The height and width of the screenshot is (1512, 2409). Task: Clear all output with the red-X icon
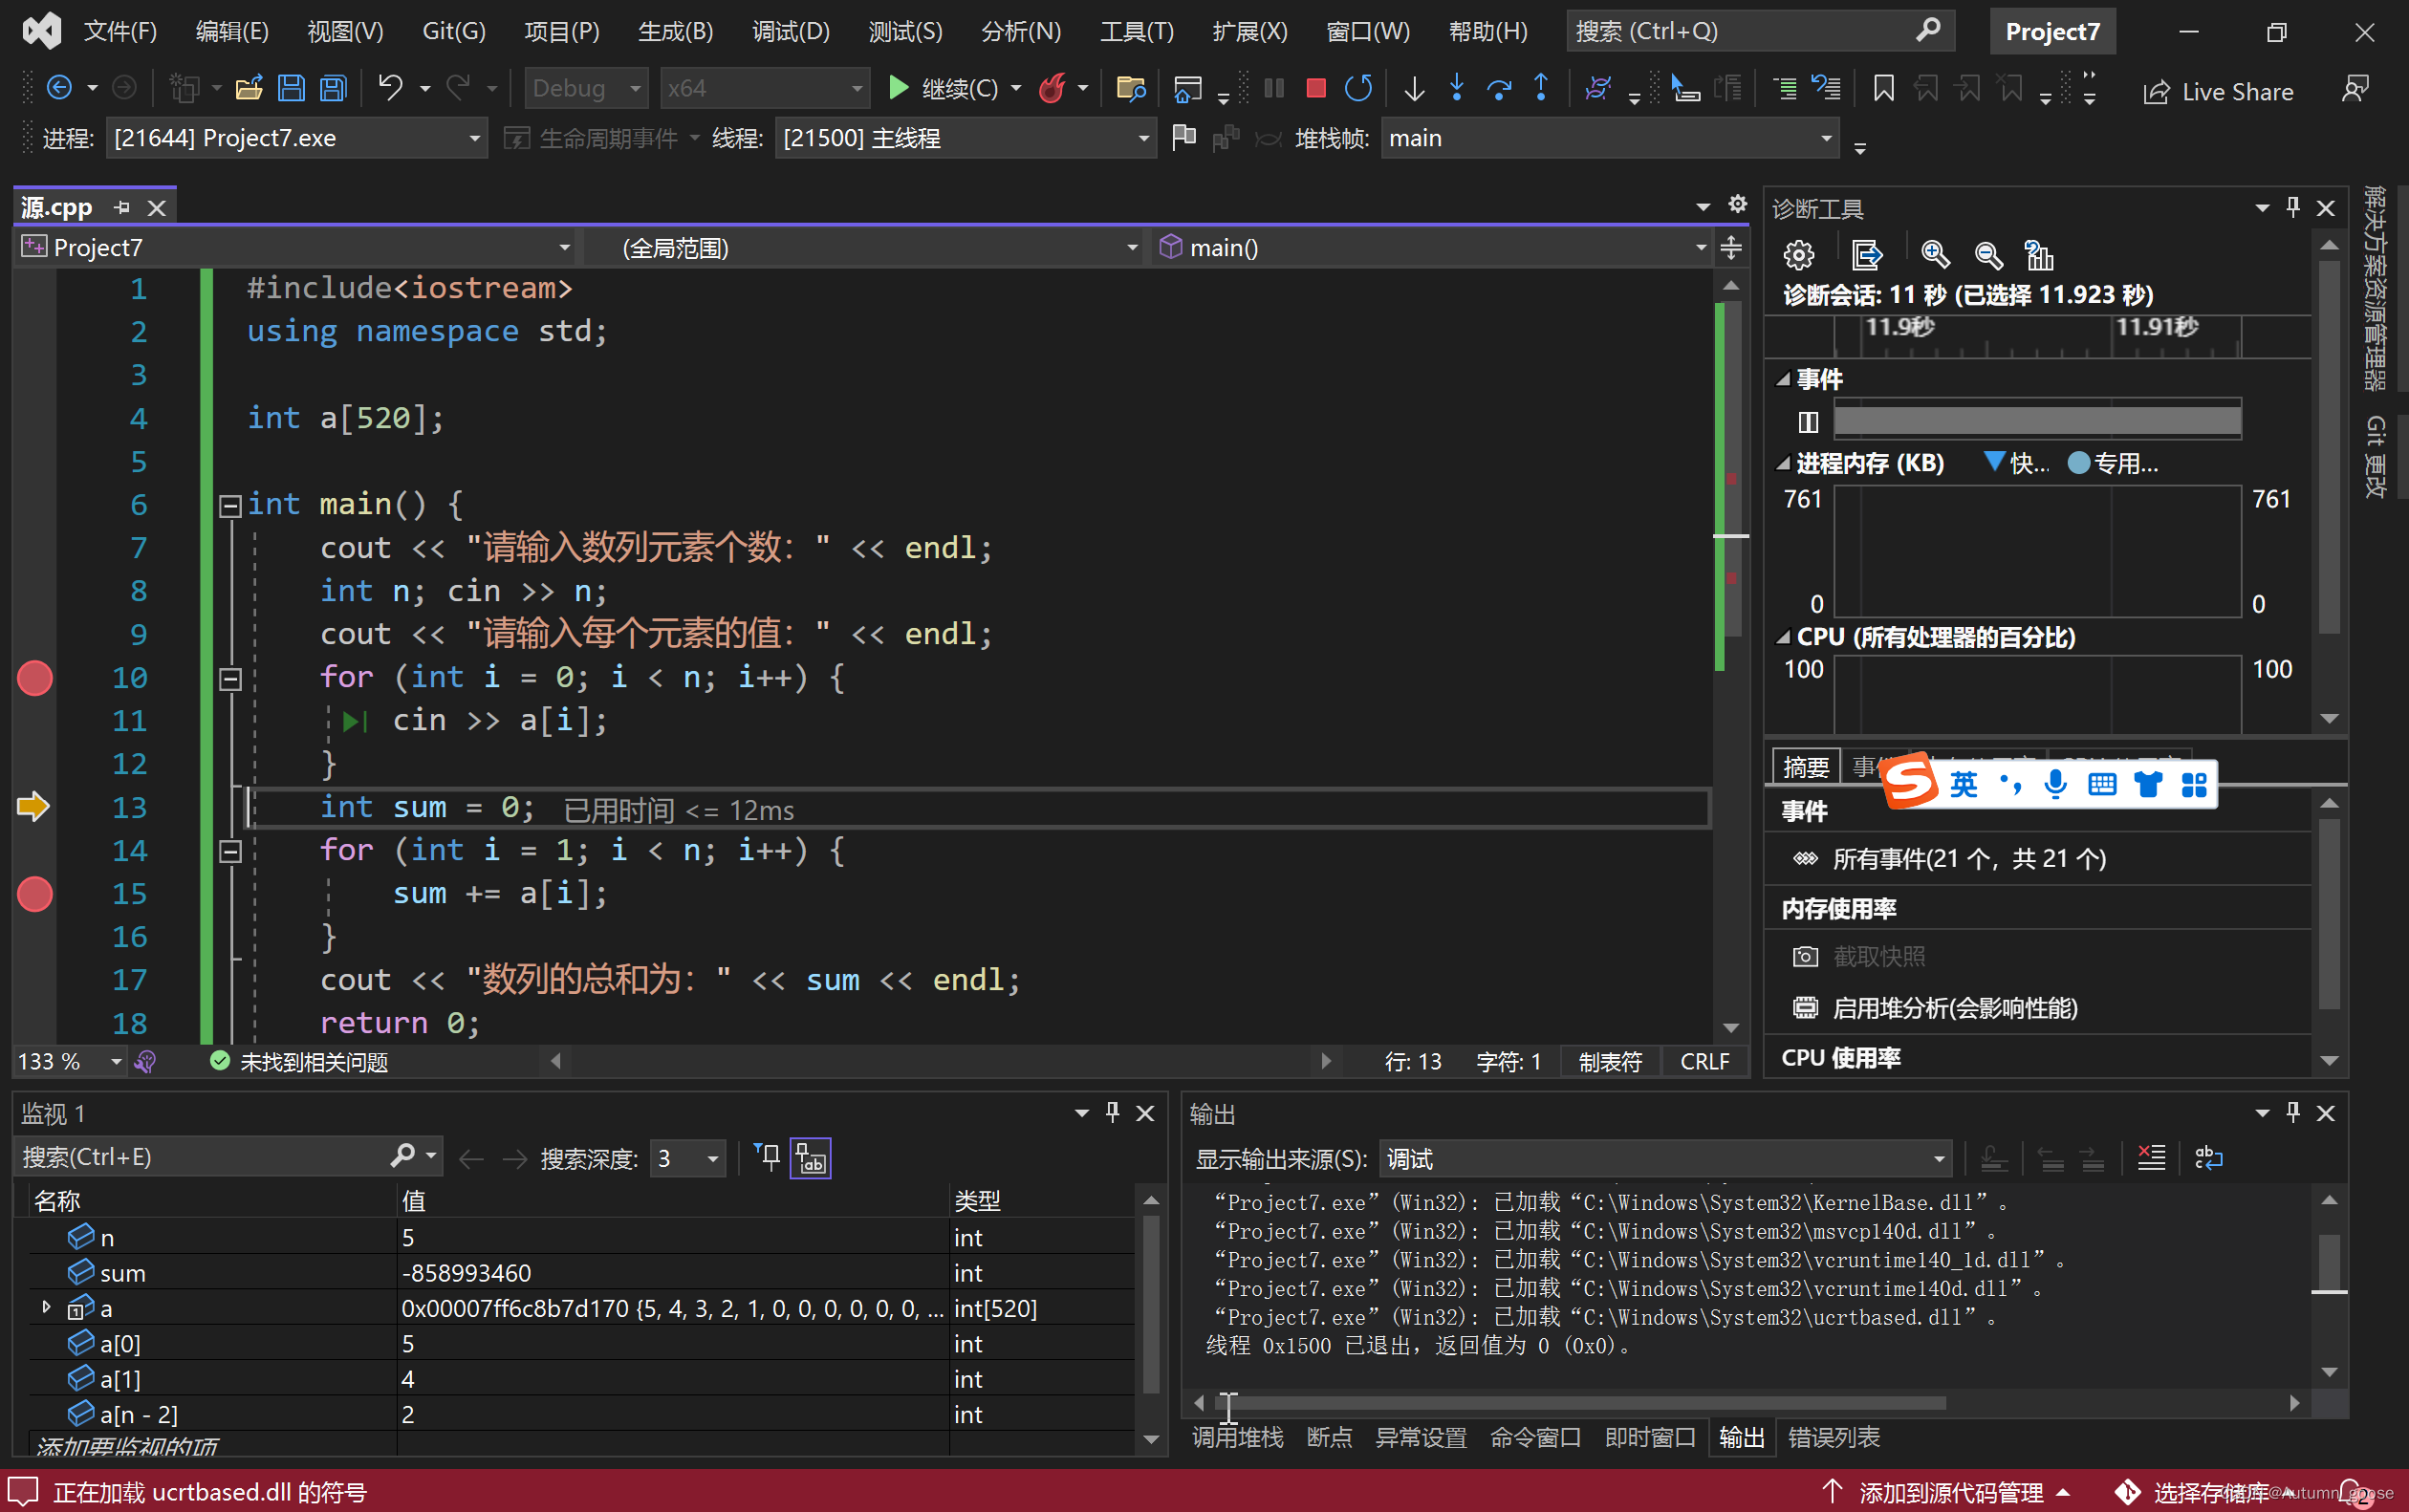[x=2150, y=1158]
